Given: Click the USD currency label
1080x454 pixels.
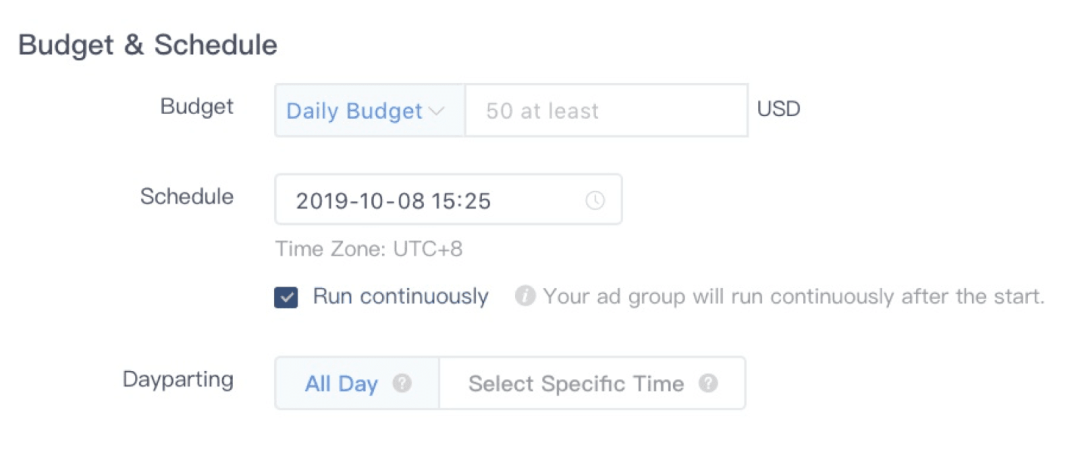Looking at the screenshot, I should click(779, 109).
